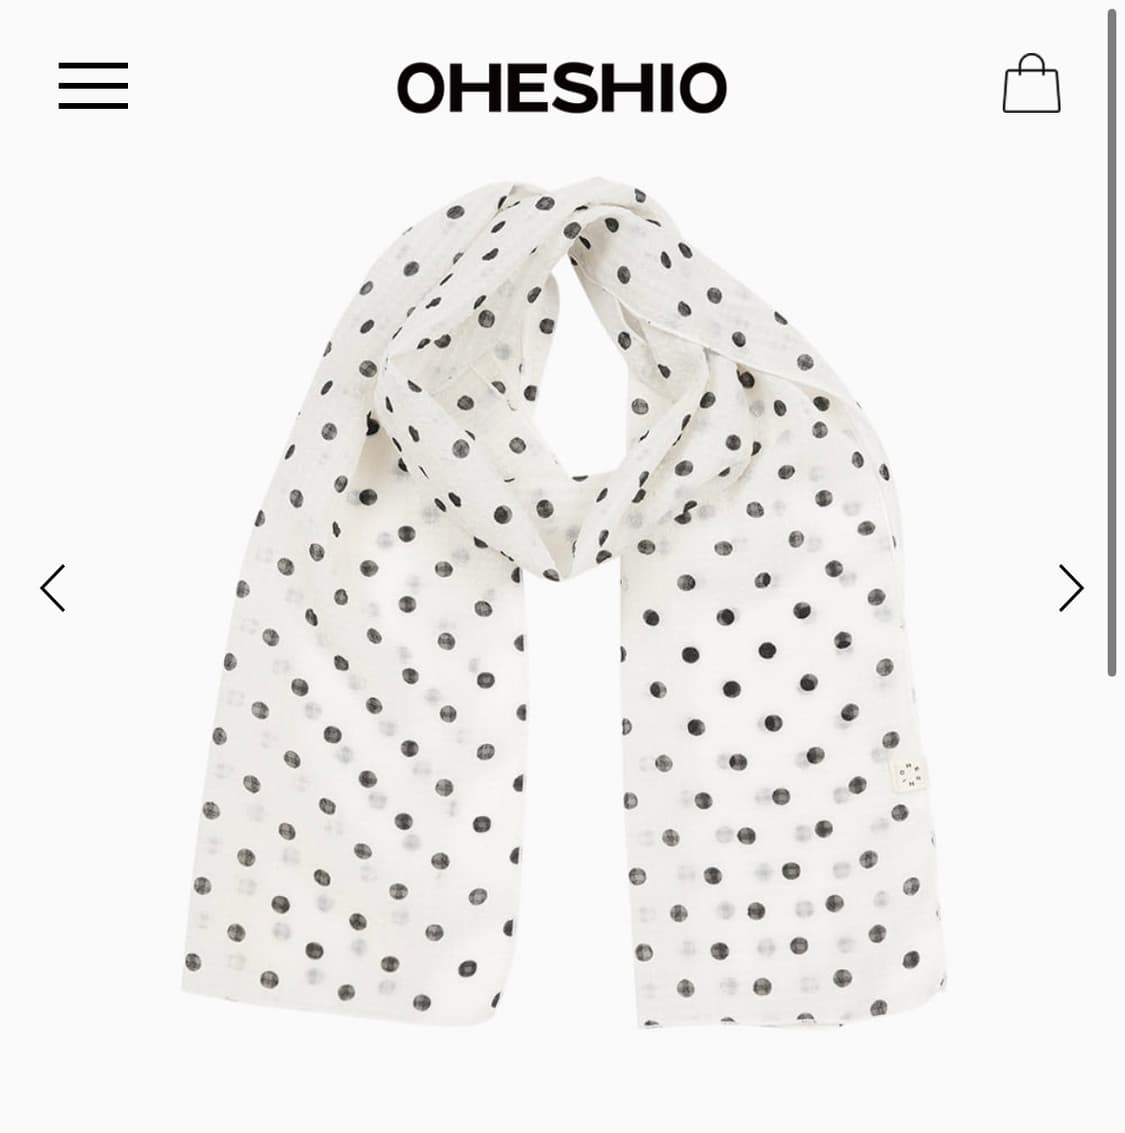Show the previous product photo
The image size is (1125, 1133).
pyautogui.click(x=53, y=588)
